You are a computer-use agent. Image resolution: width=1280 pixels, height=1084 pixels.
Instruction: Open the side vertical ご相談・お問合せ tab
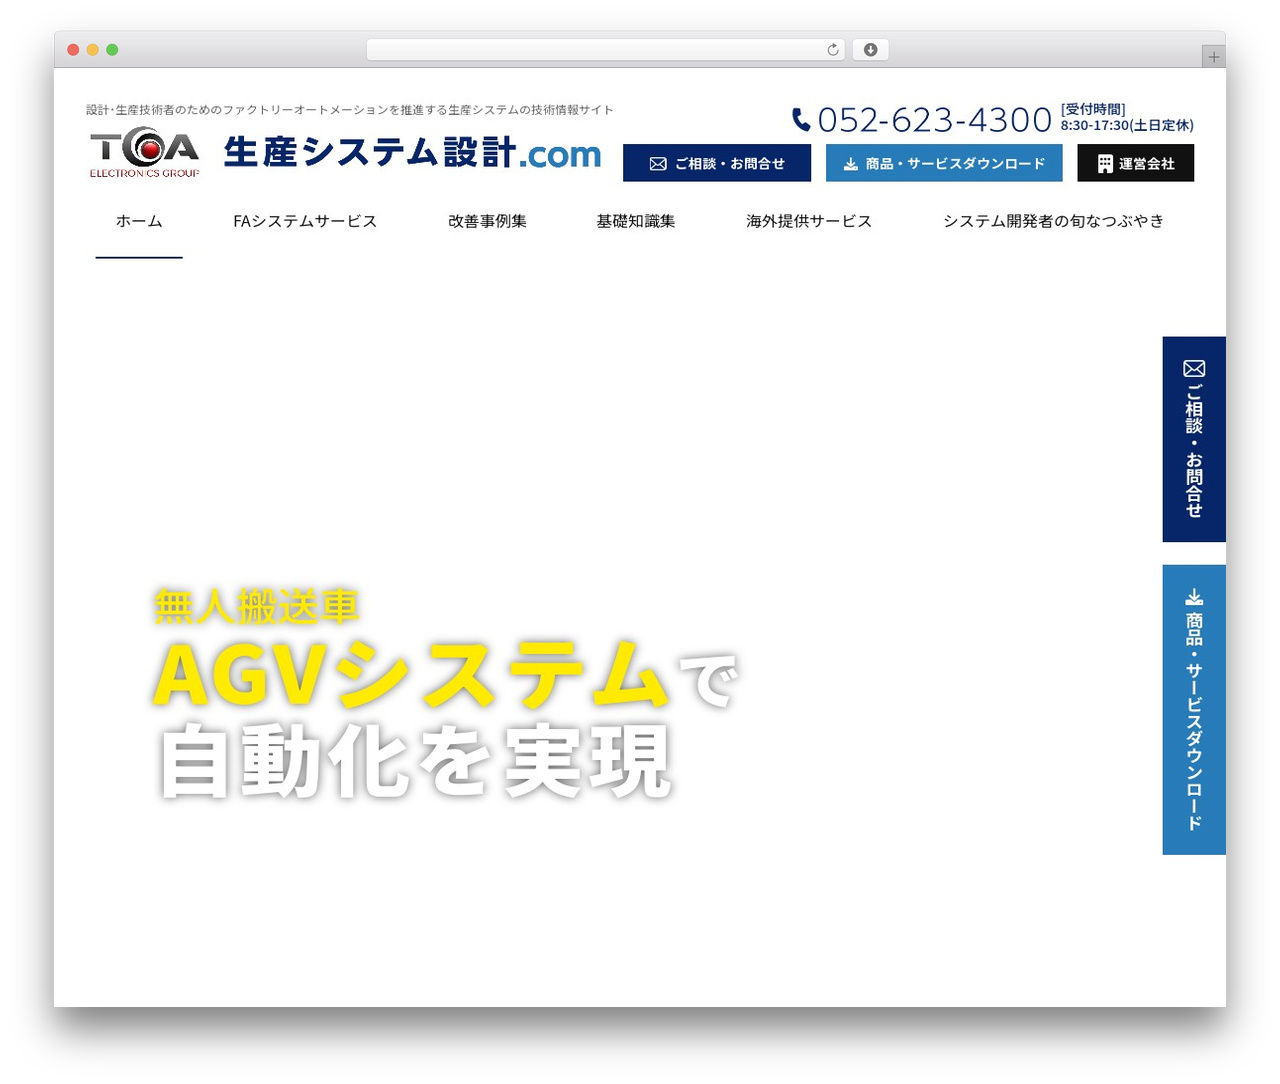tap(1194, 439)
